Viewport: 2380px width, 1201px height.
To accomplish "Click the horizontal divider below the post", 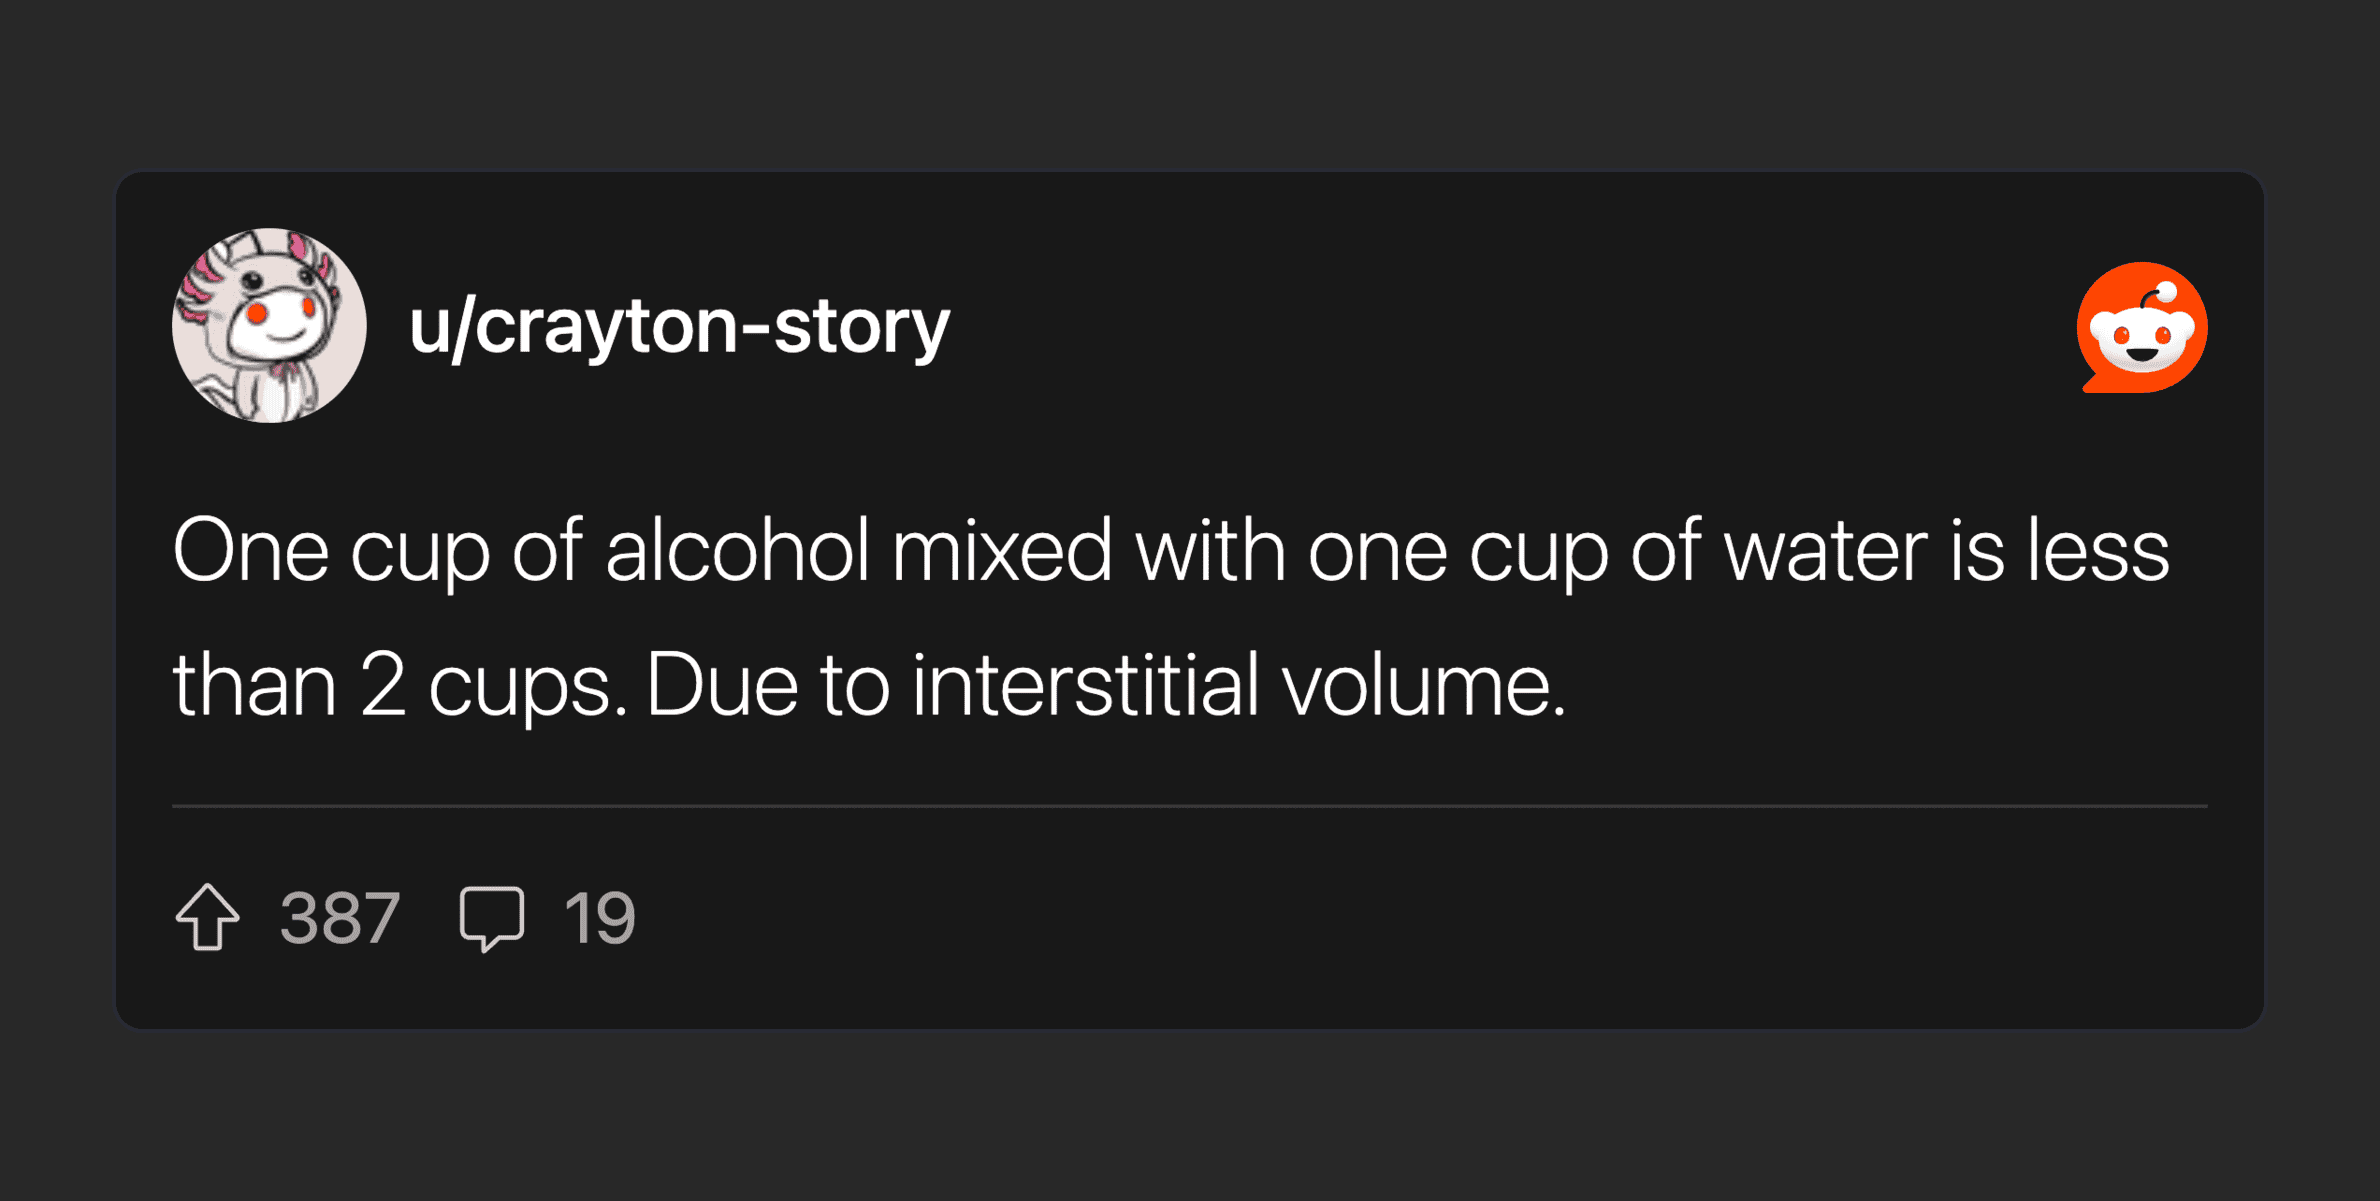I will tap(1189, 805).
